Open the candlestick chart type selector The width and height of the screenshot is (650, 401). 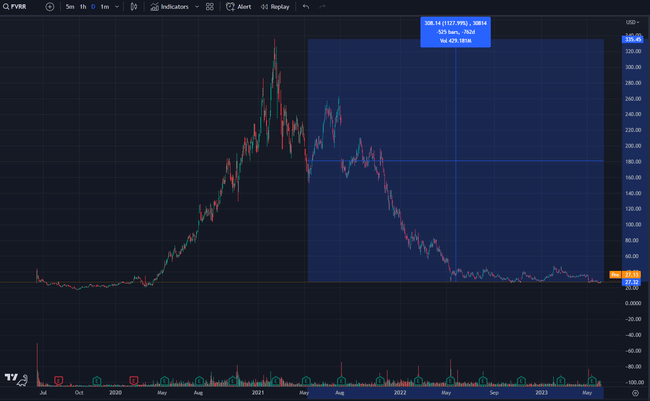(134, 6)
